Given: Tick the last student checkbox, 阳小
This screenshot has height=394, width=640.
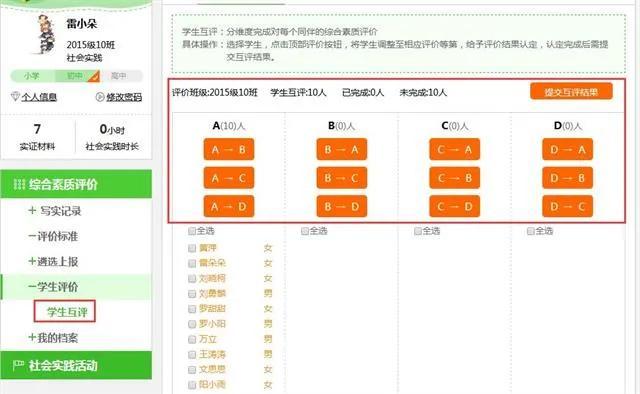Looking at the screenshot, I should pyautogui.click(x=192, y=385).
